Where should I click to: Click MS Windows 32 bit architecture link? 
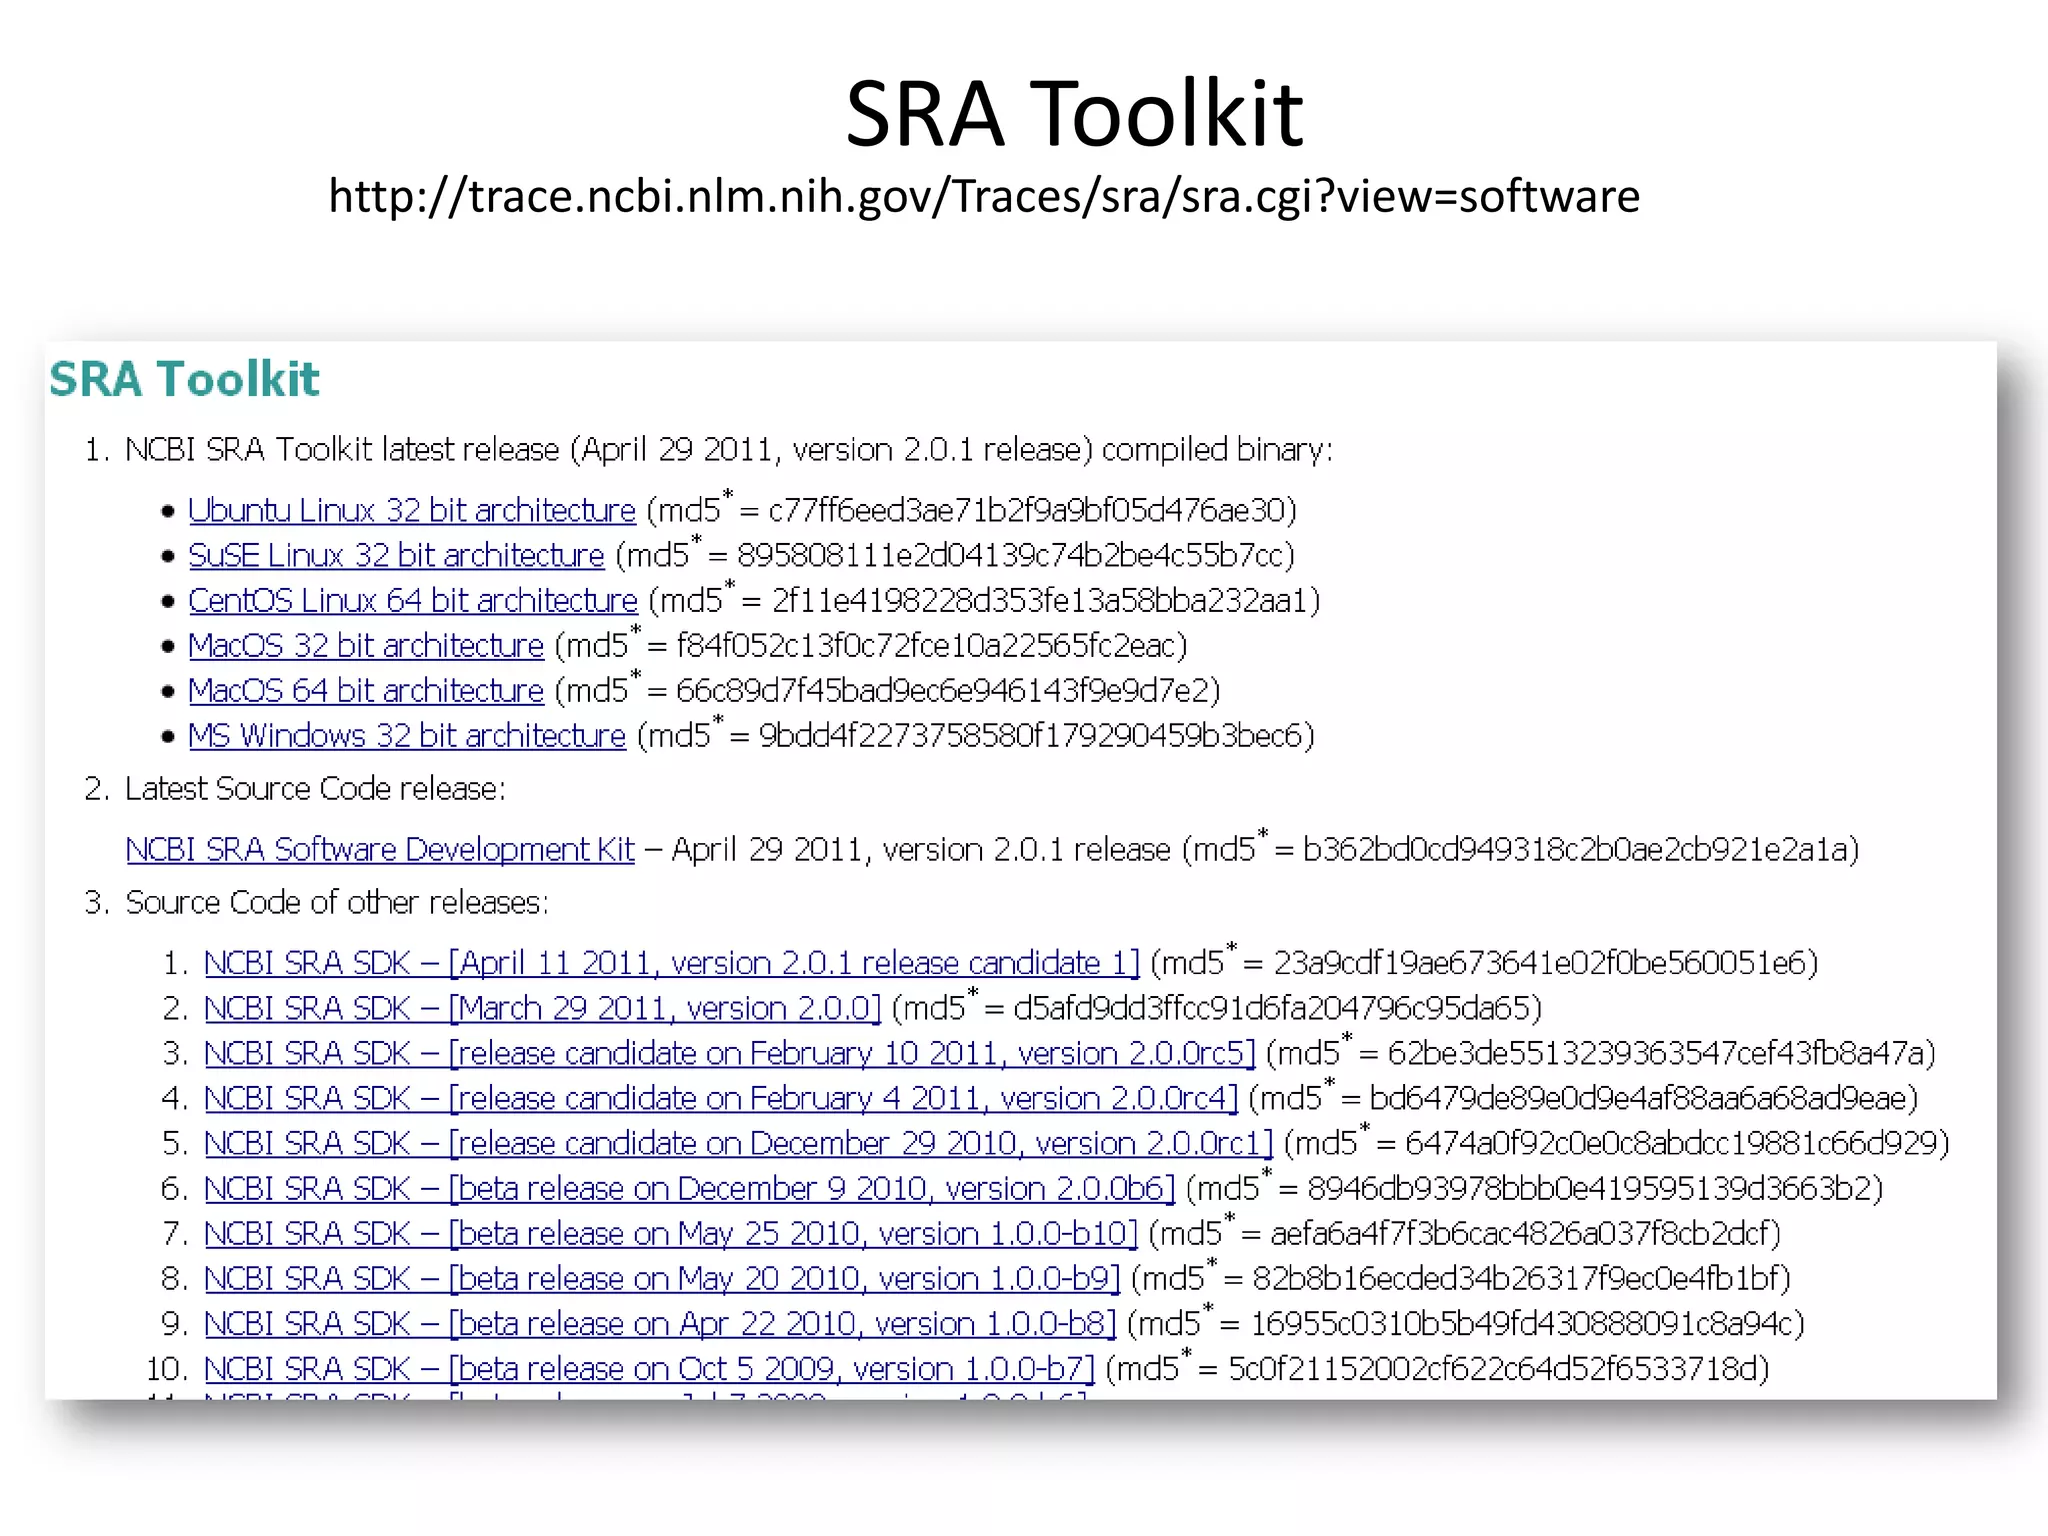[406, 736]
